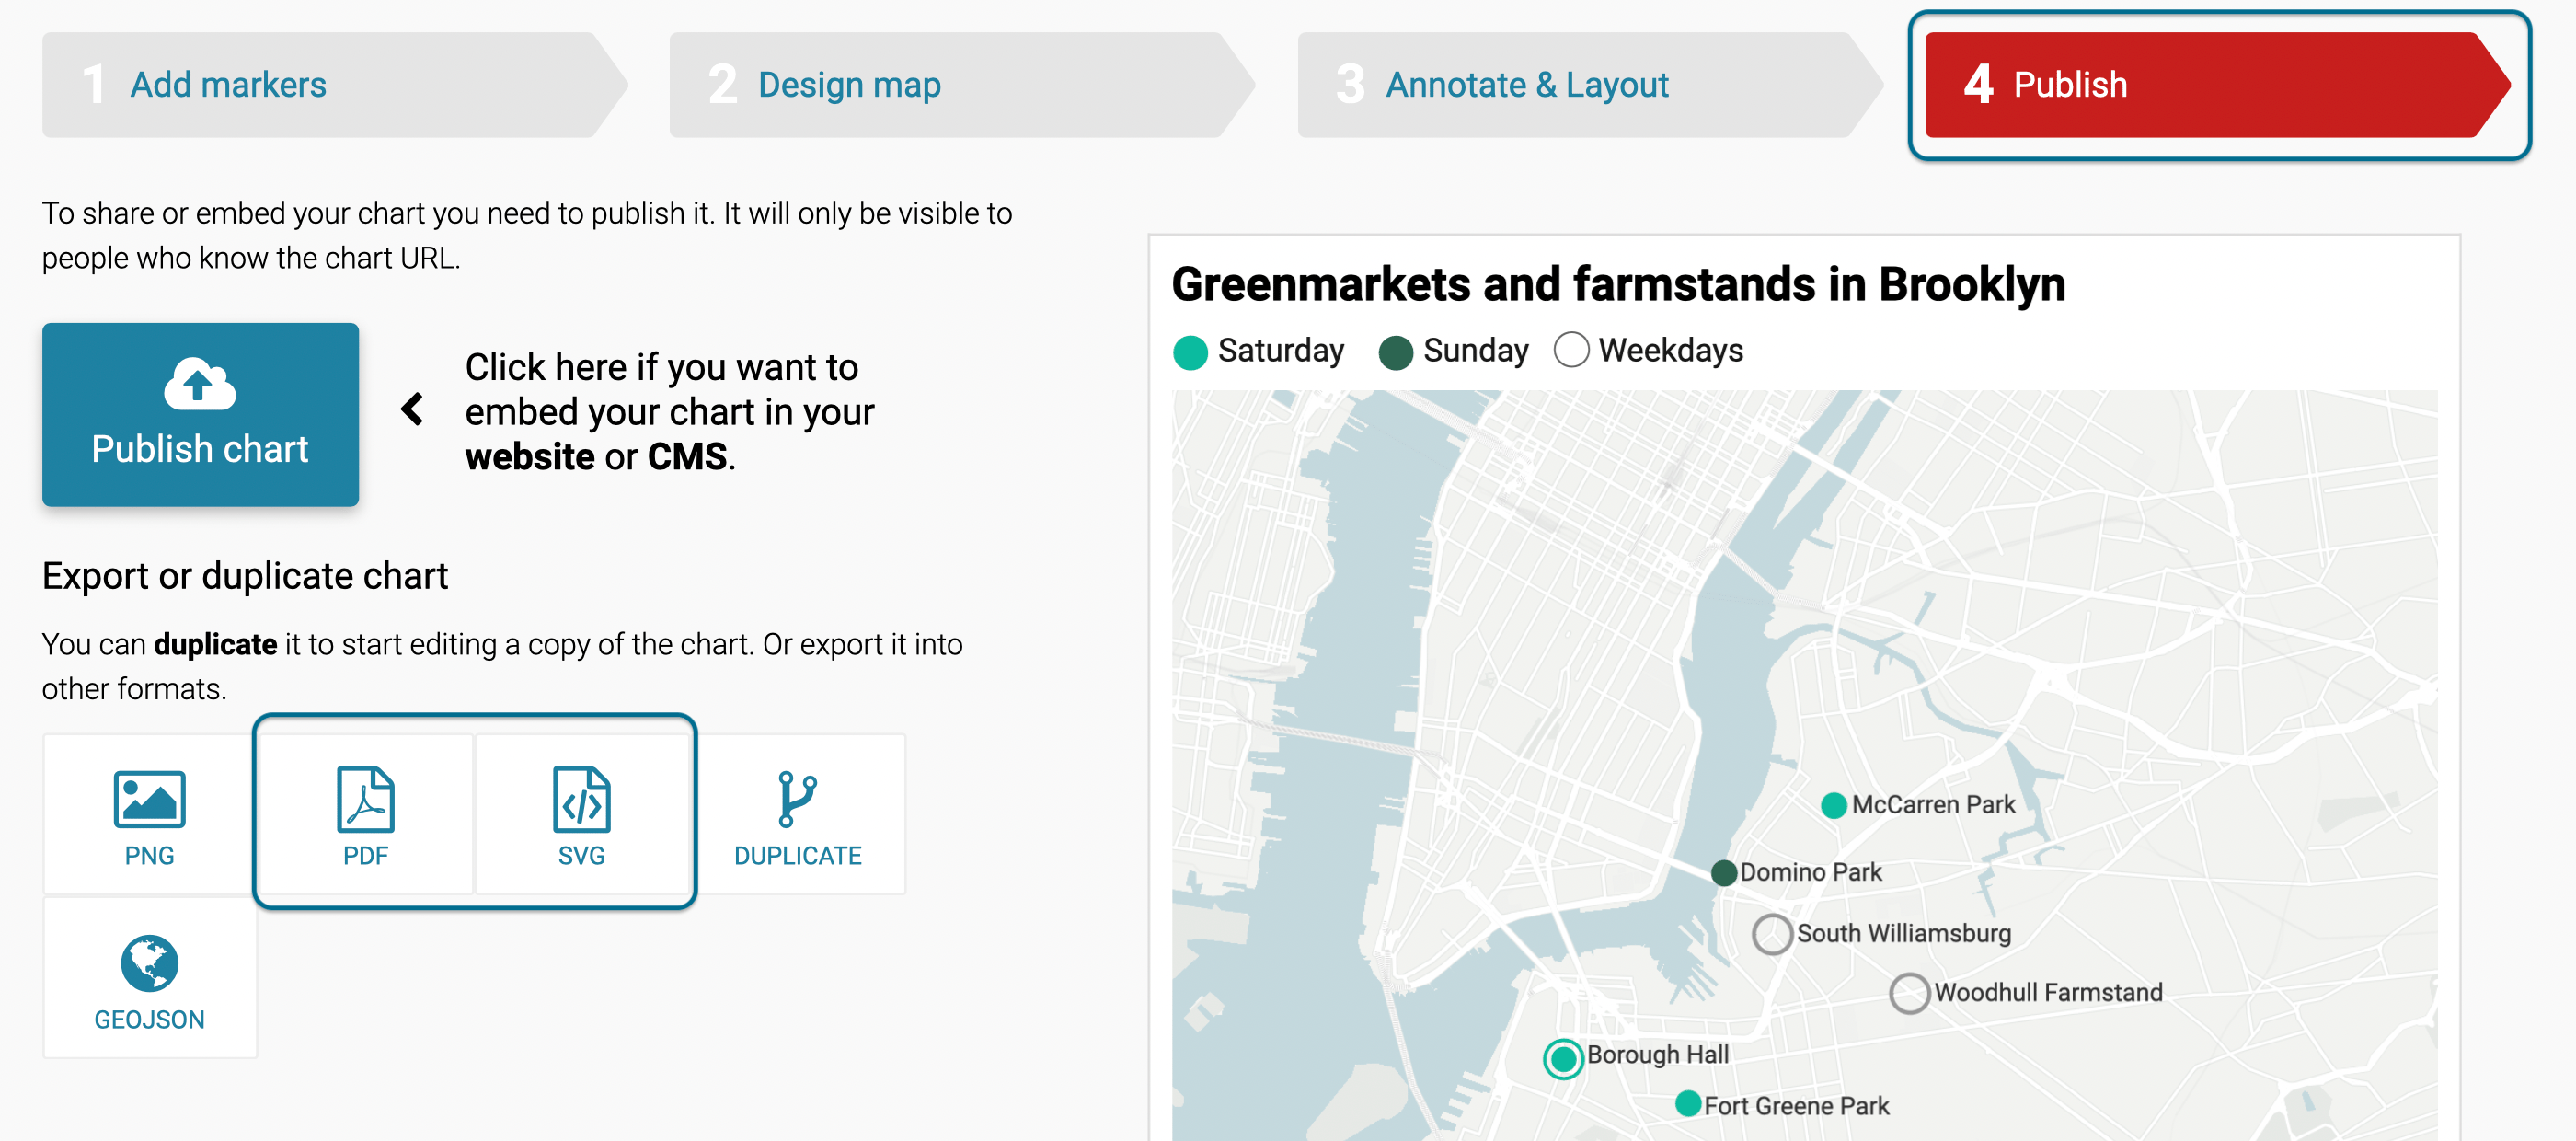
Task: Click the Fort Greene Park marker
Action: pyautogui.click(x=1688, y=1104)
